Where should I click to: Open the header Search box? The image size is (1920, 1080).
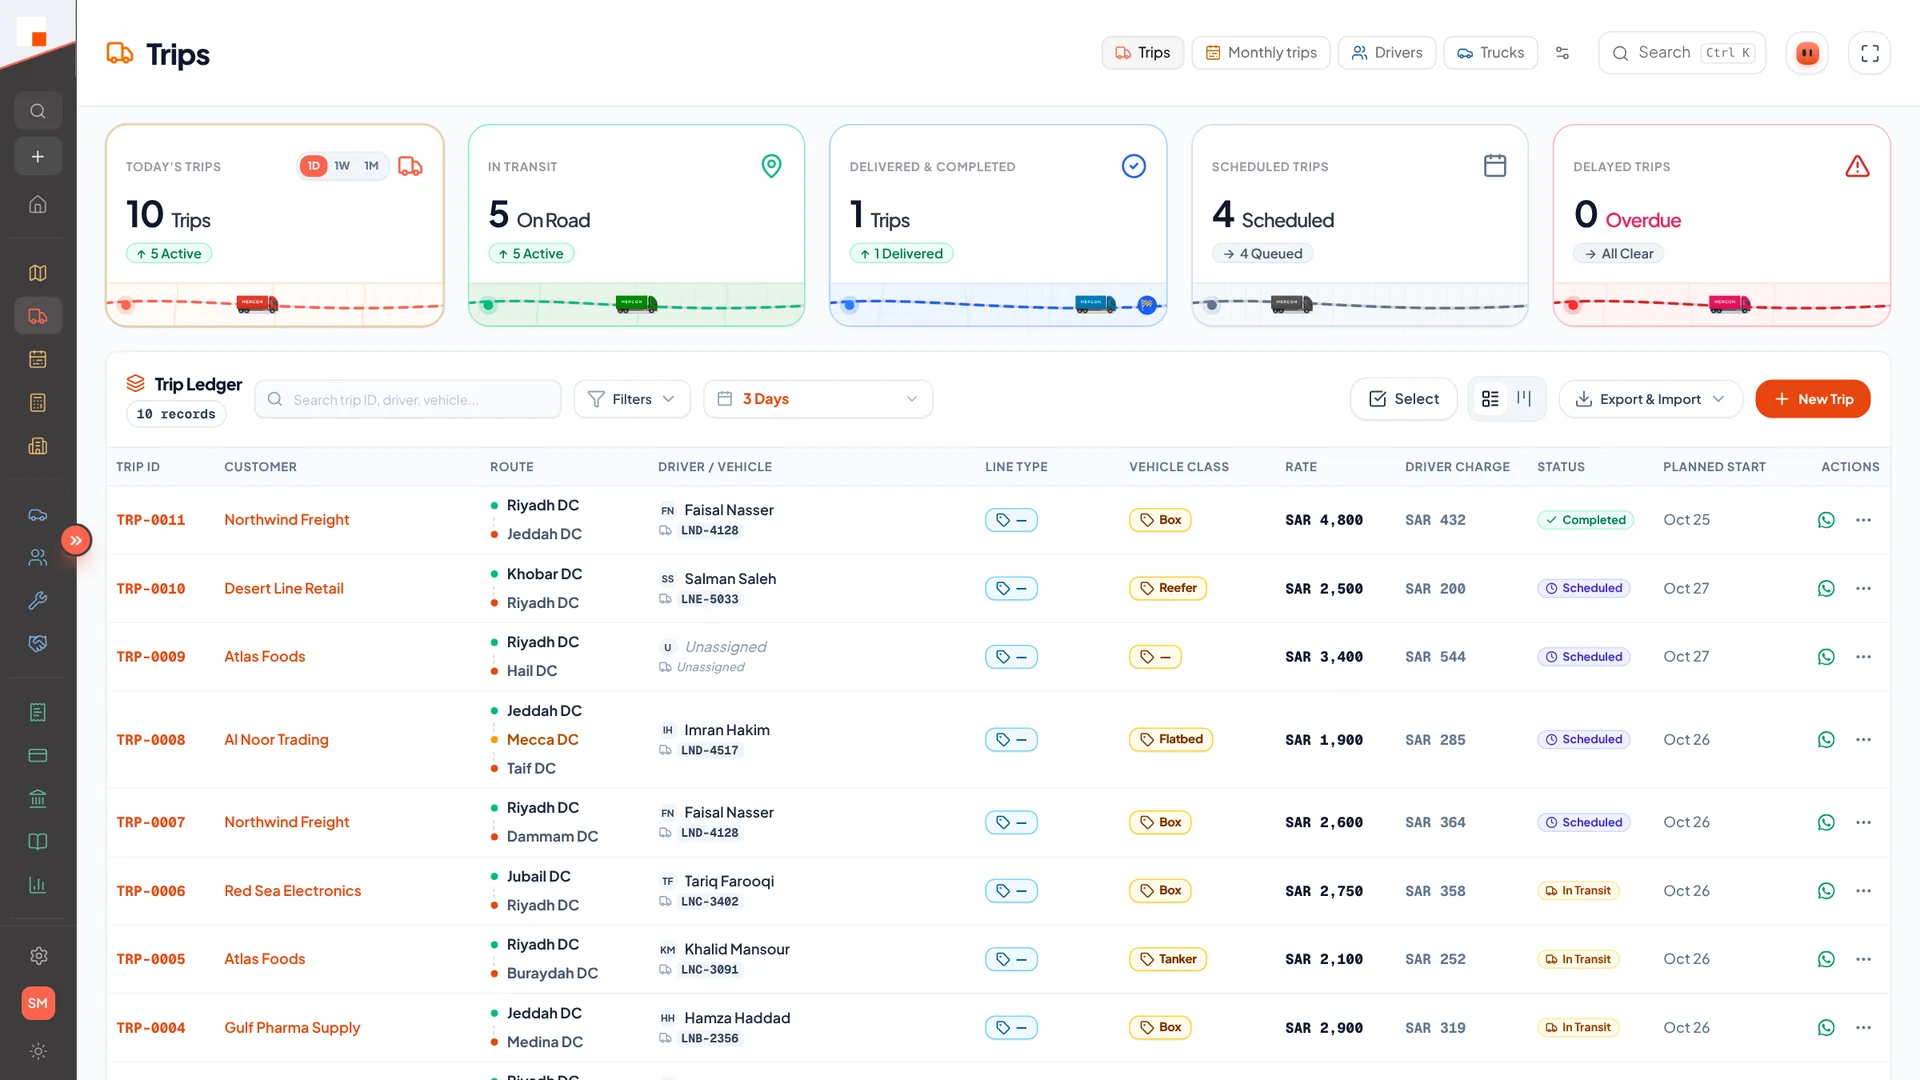pos(1682,53)
